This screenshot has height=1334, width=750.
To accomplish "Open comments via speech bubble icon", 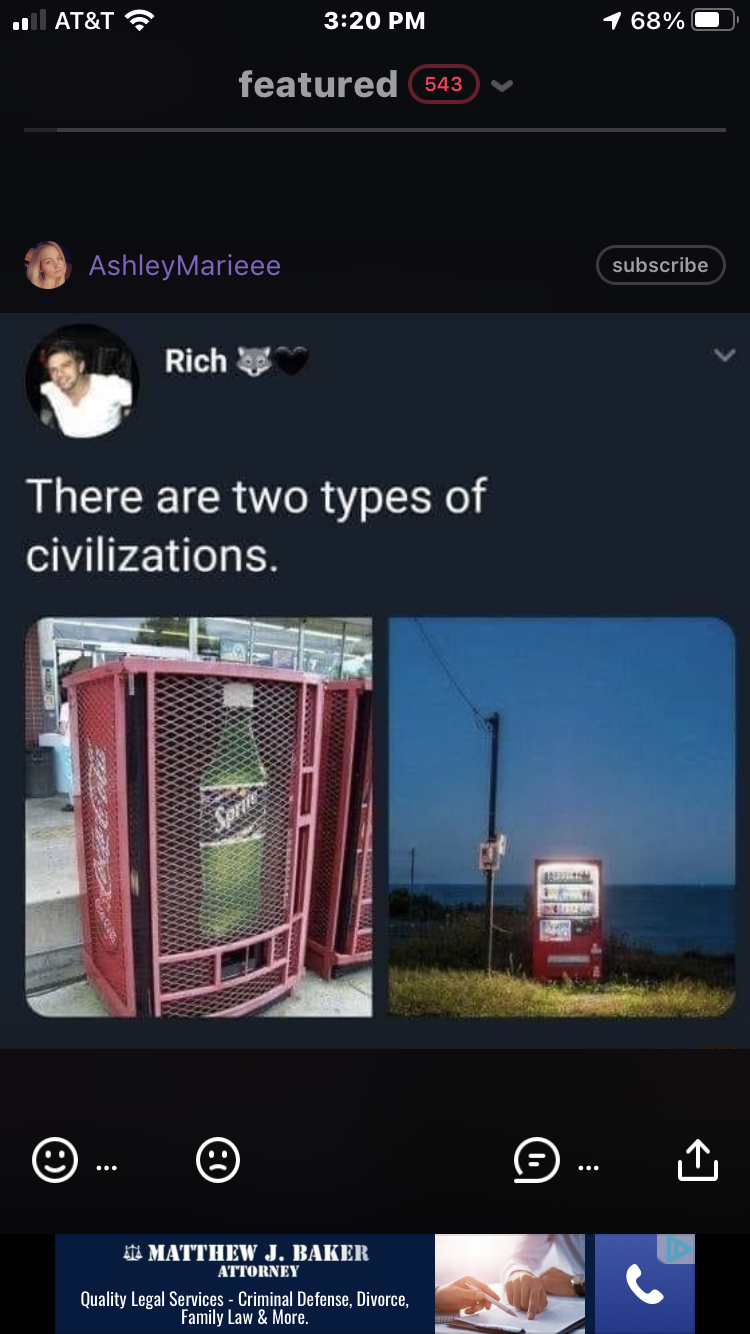I will [x=536, y=1161].
